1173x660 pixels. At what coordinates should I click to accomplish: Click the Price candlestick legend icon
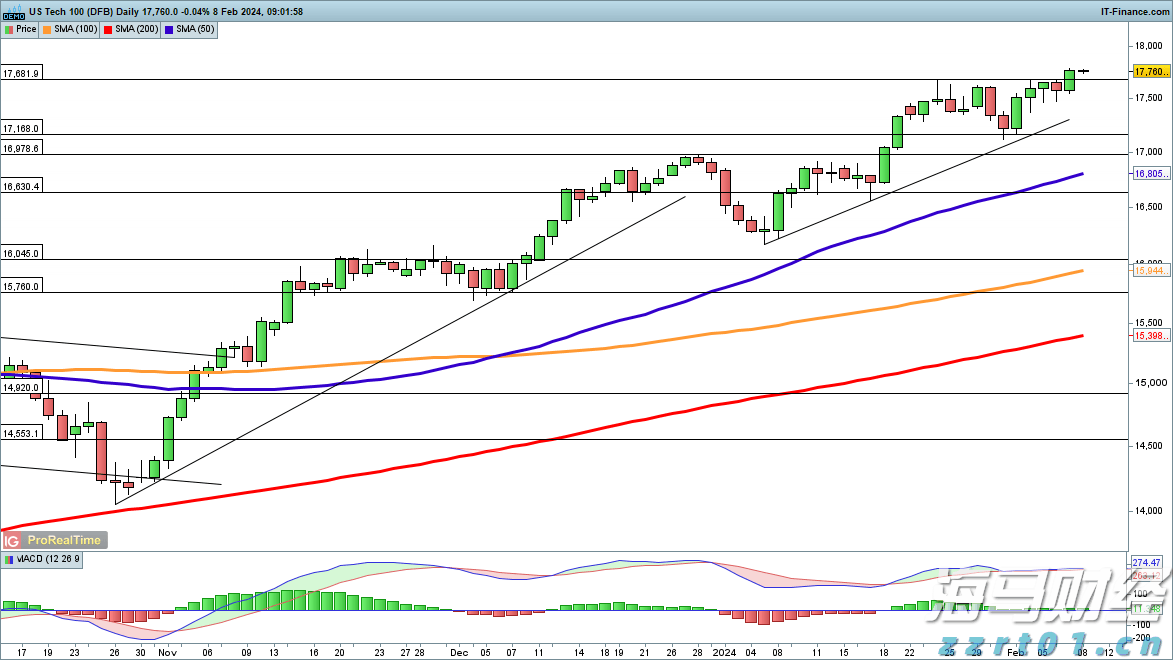[9, 29]
